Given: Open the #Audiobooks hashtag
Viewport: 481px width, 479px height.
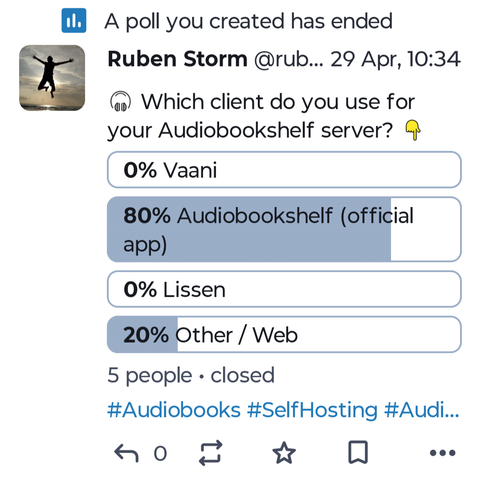Looking at the screenshot, I should click(174, 410).
